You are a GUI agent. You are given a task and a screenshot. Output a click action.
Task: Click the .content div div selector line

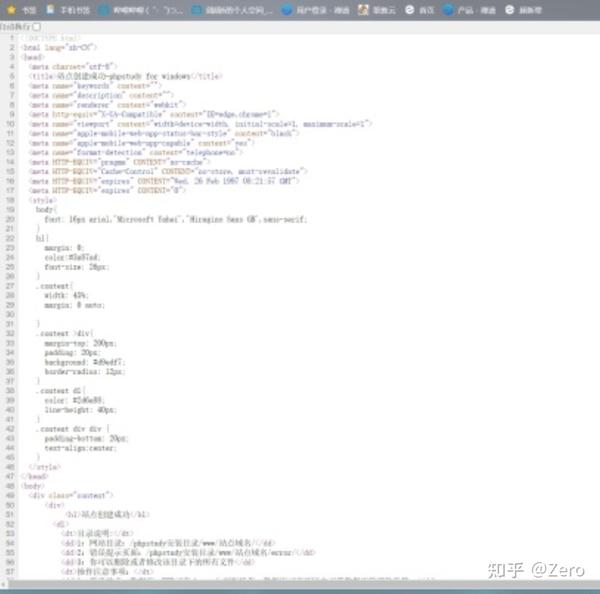click(x=73, y=429)
